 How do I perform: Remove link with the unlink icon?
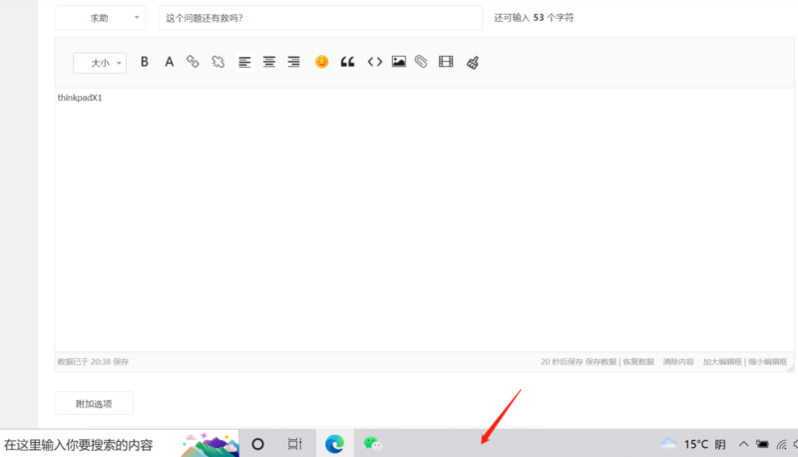tap(218, 62)
